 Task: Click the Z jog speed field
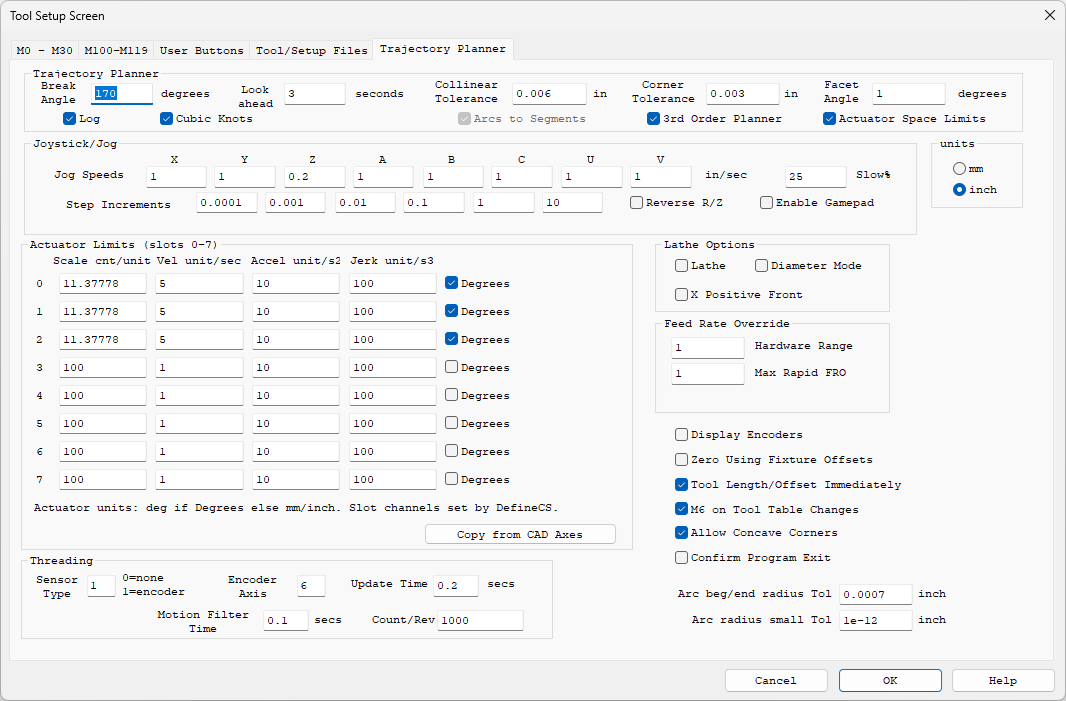point(315,177)
